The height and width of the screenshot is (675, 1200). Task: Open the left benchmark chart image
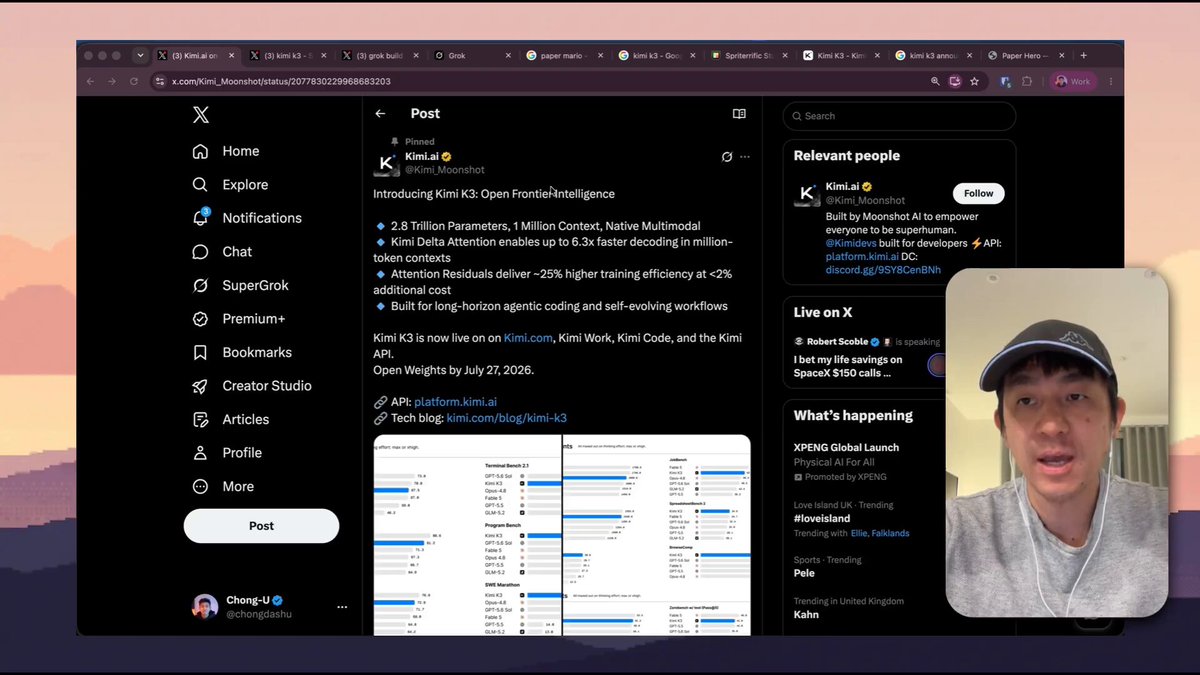tap(467, 535)
